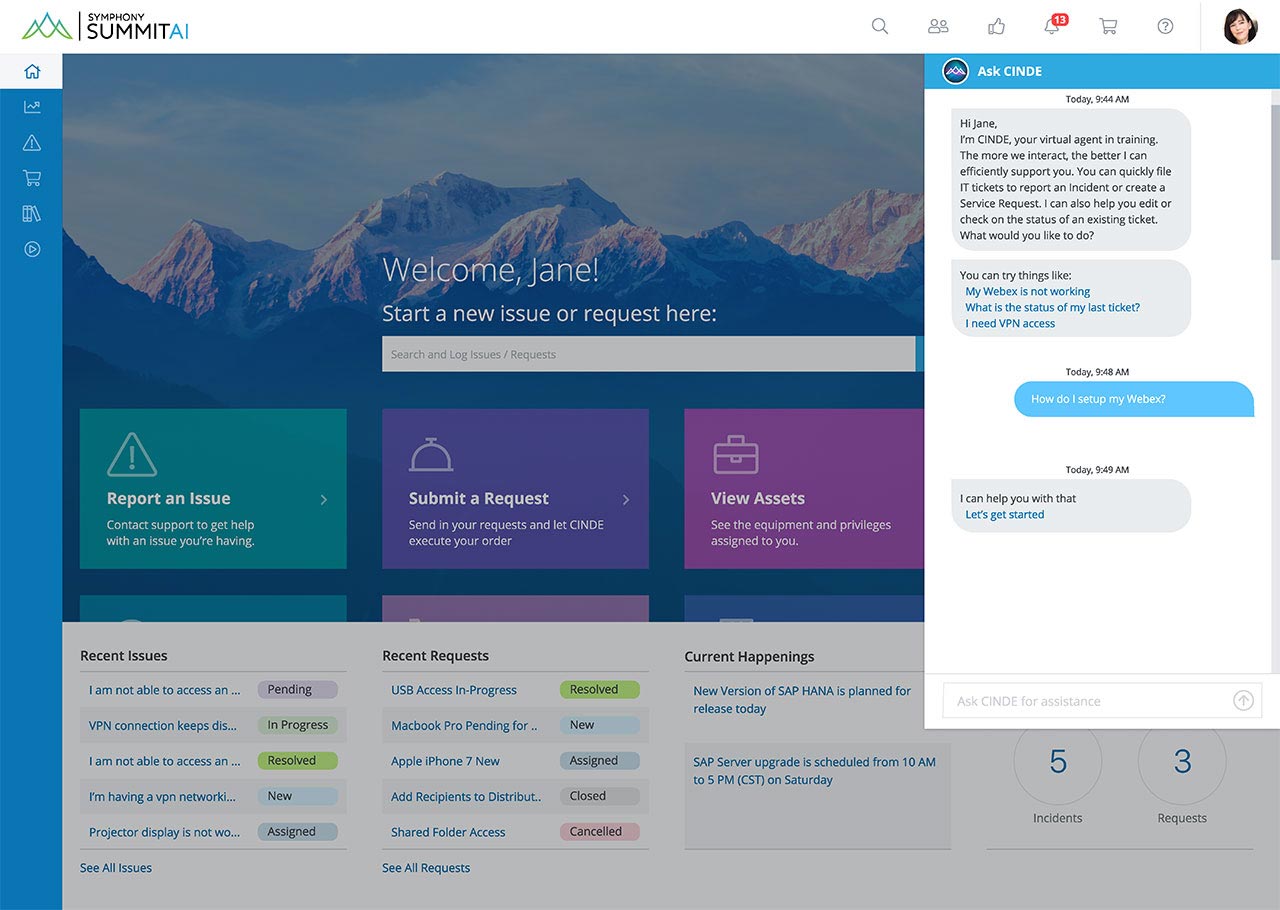Screen dimensions: 1280x910
Task: Open the search magnifier icon in header
Action: [x=880, y=27]
